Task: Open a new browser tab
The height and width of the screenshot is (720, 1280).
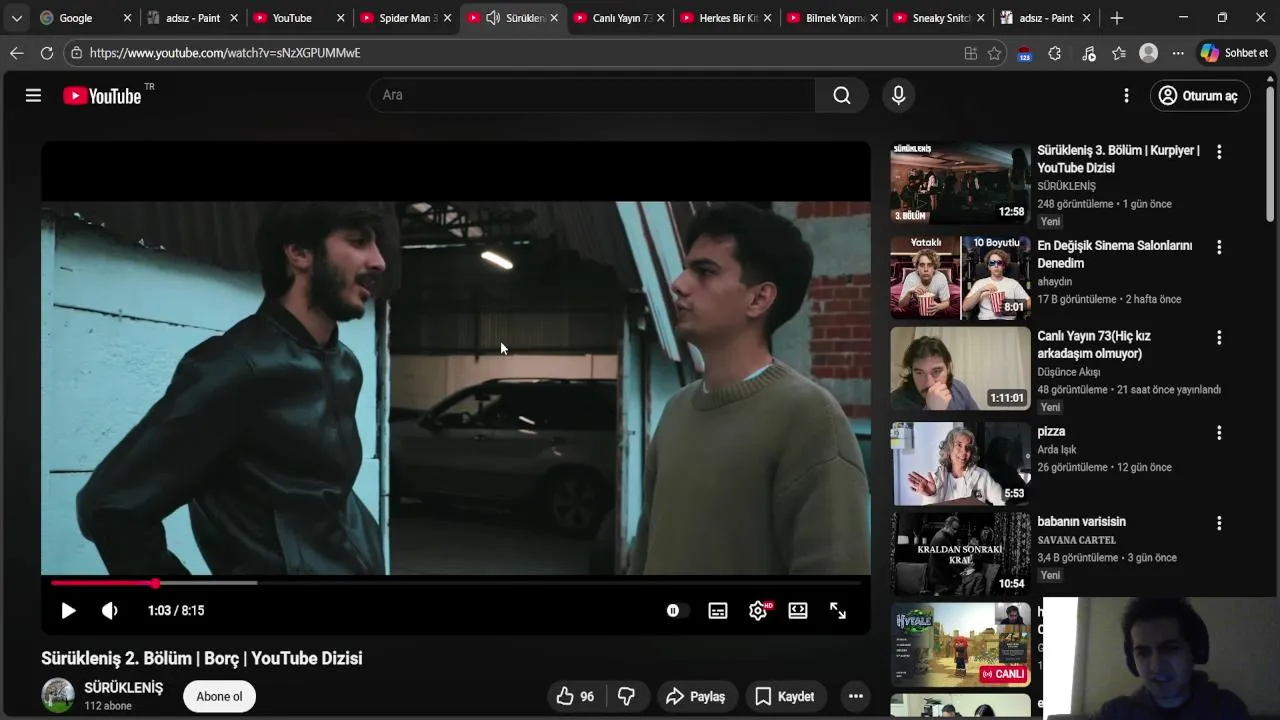Action: tap(1117, 18)
